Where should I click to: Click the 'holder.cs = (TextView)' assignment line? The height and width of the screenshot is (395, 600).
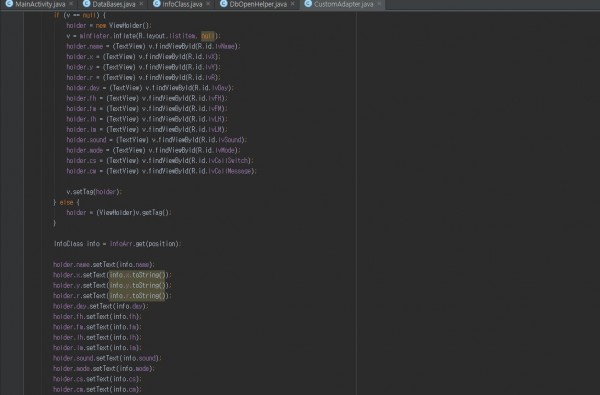tap(160, 161)
